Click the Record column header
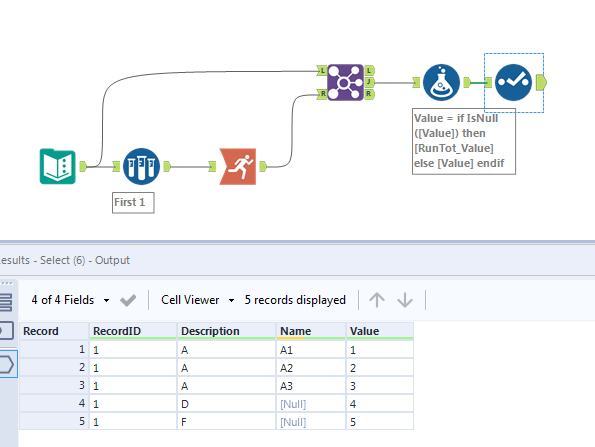Screen dimensions: 595x447 pos(54,331)
